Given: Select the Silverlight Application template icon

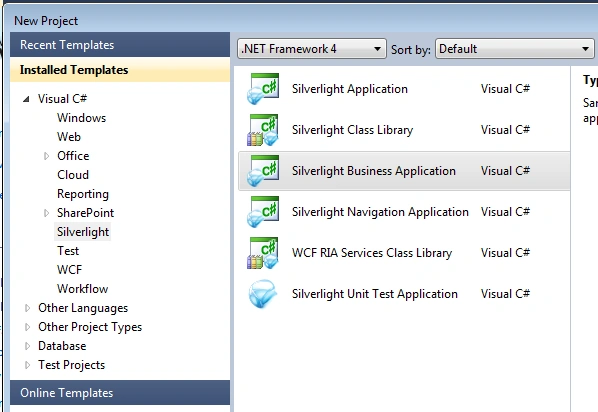Looking at the screenshot, I should click(x=263, y=89).
